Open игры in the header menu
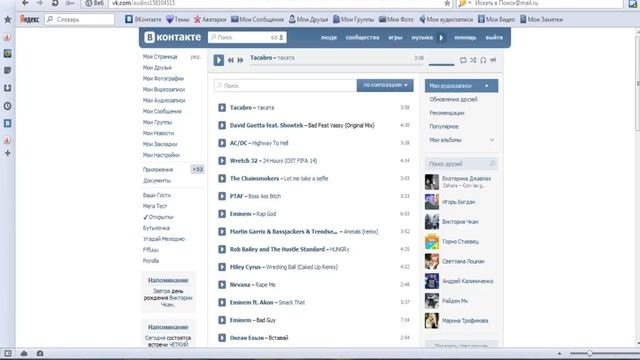Image resolution: width=640 pixels, height=360 pixels. (395, 38)
